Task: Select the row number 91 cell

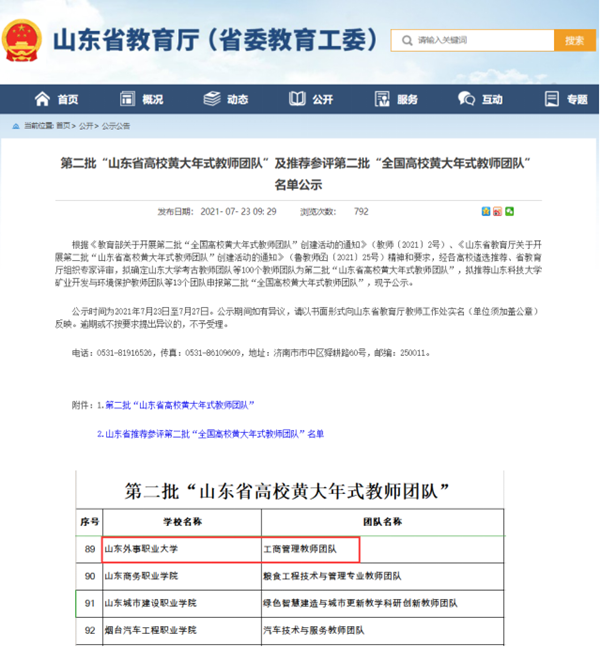Action: (89, 604)
